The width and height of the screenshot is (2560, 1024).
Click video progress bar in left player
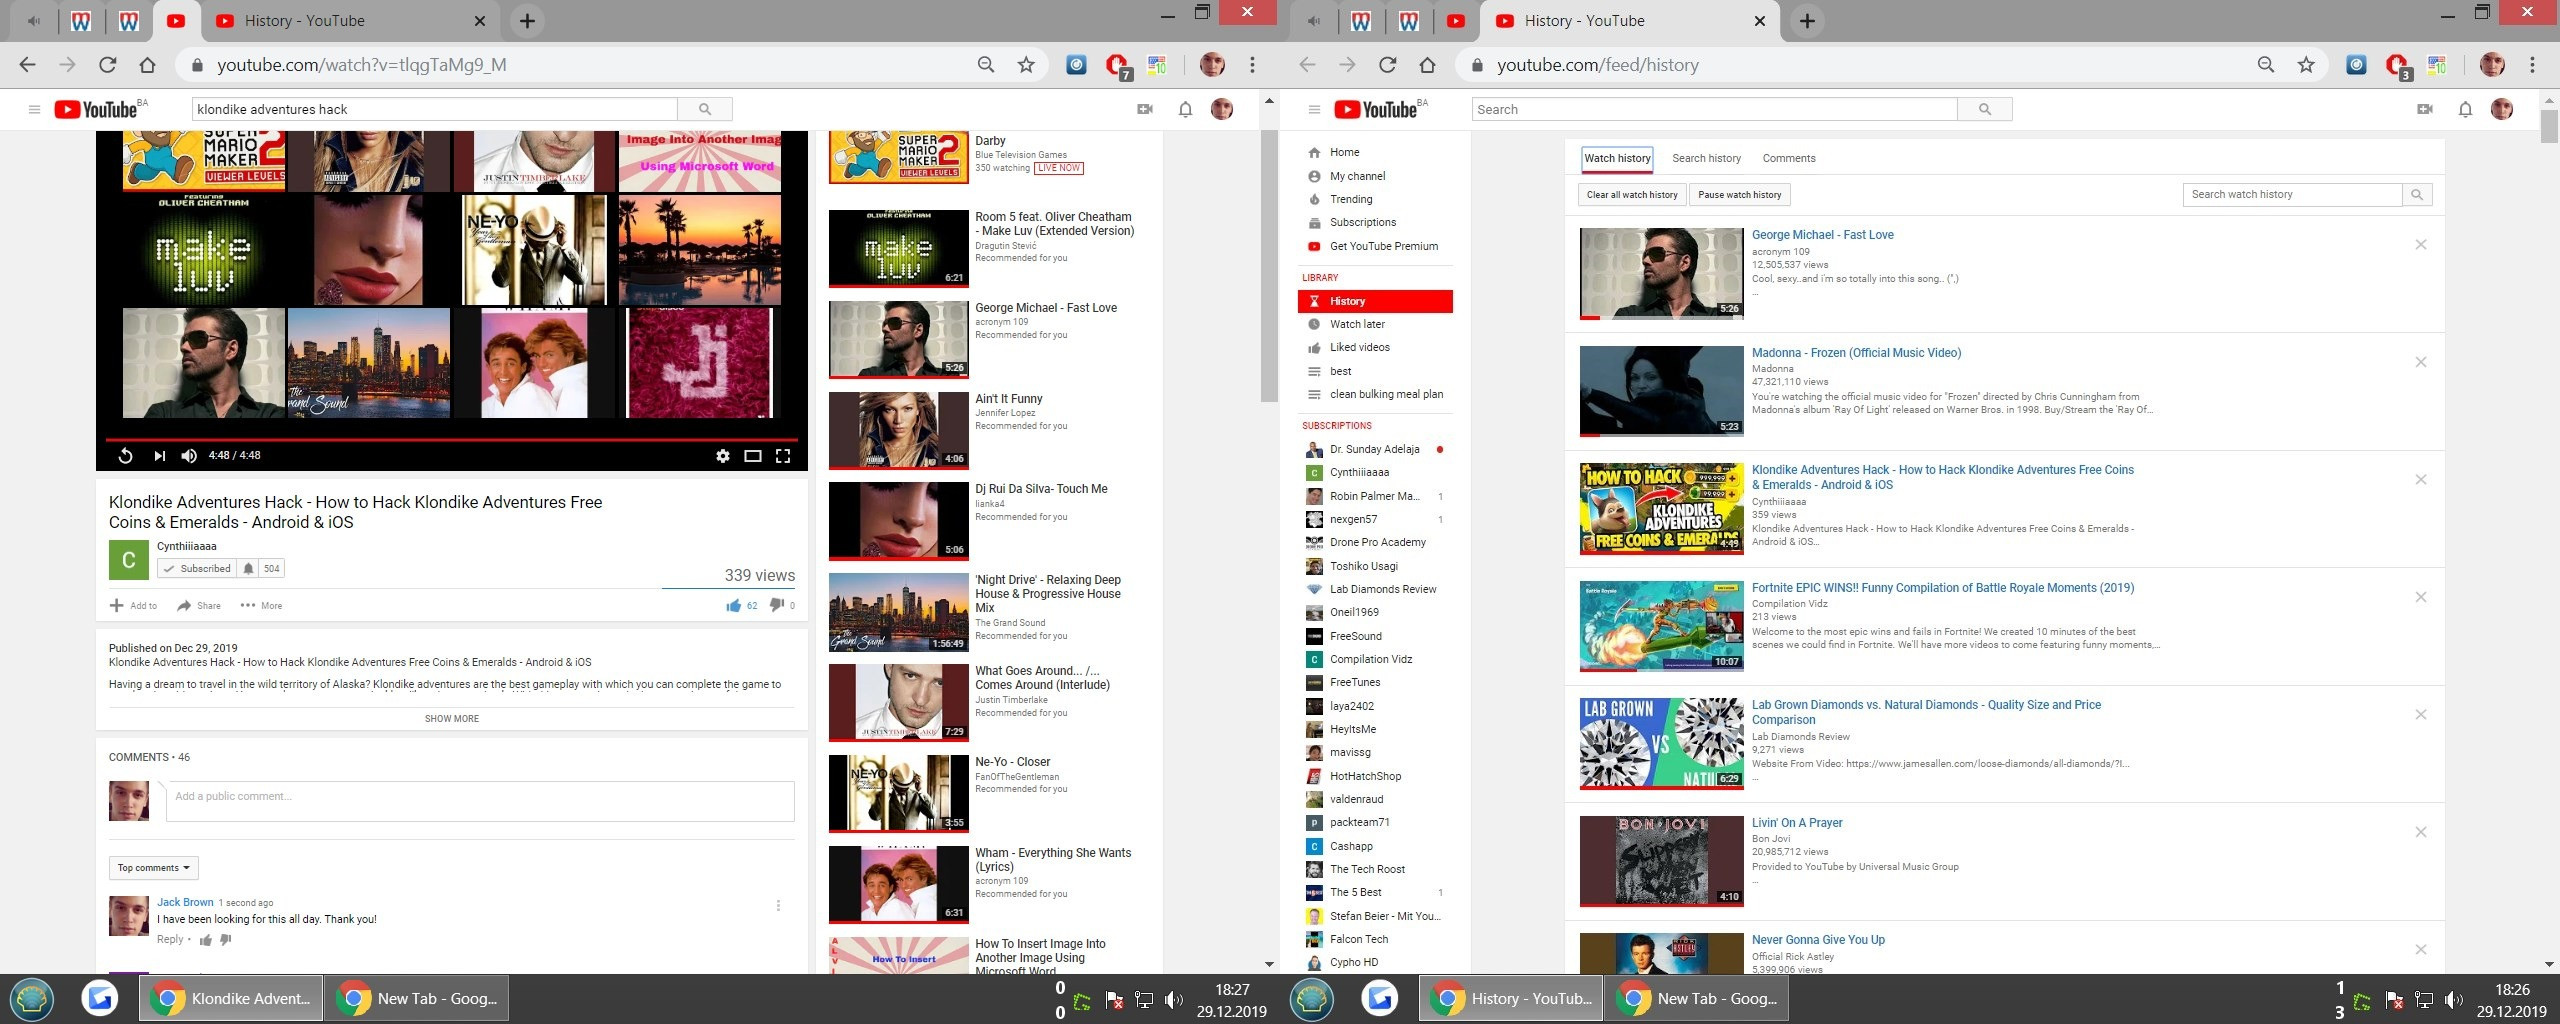point(452,439)
